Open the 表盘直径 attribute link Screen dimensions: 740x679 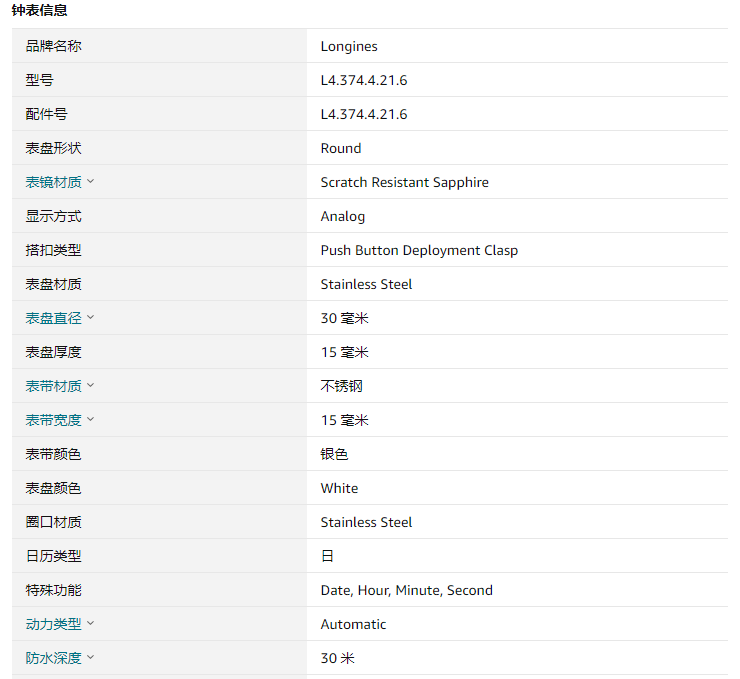pyautogui.click(x=53, y=318)
